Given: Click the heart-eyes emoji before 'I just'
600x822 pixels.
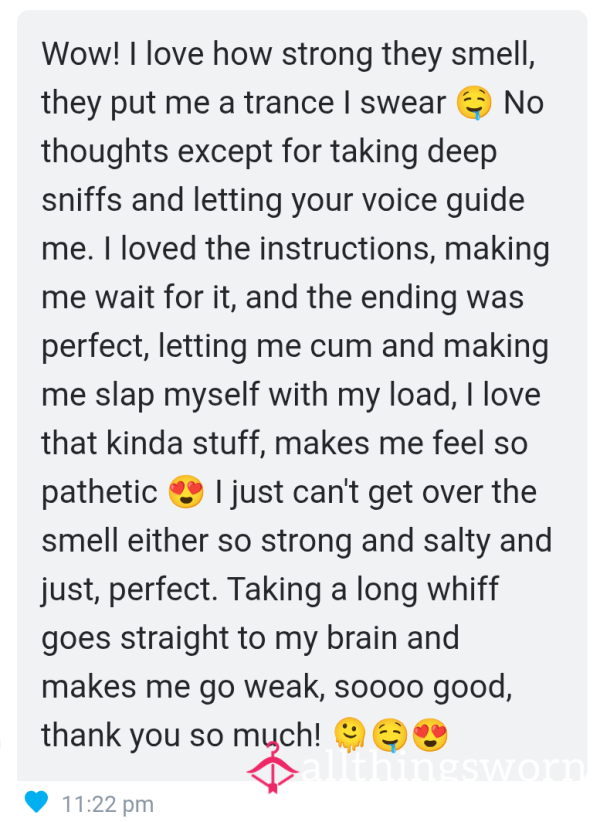Looking at the screenshot, I should 186,492.
